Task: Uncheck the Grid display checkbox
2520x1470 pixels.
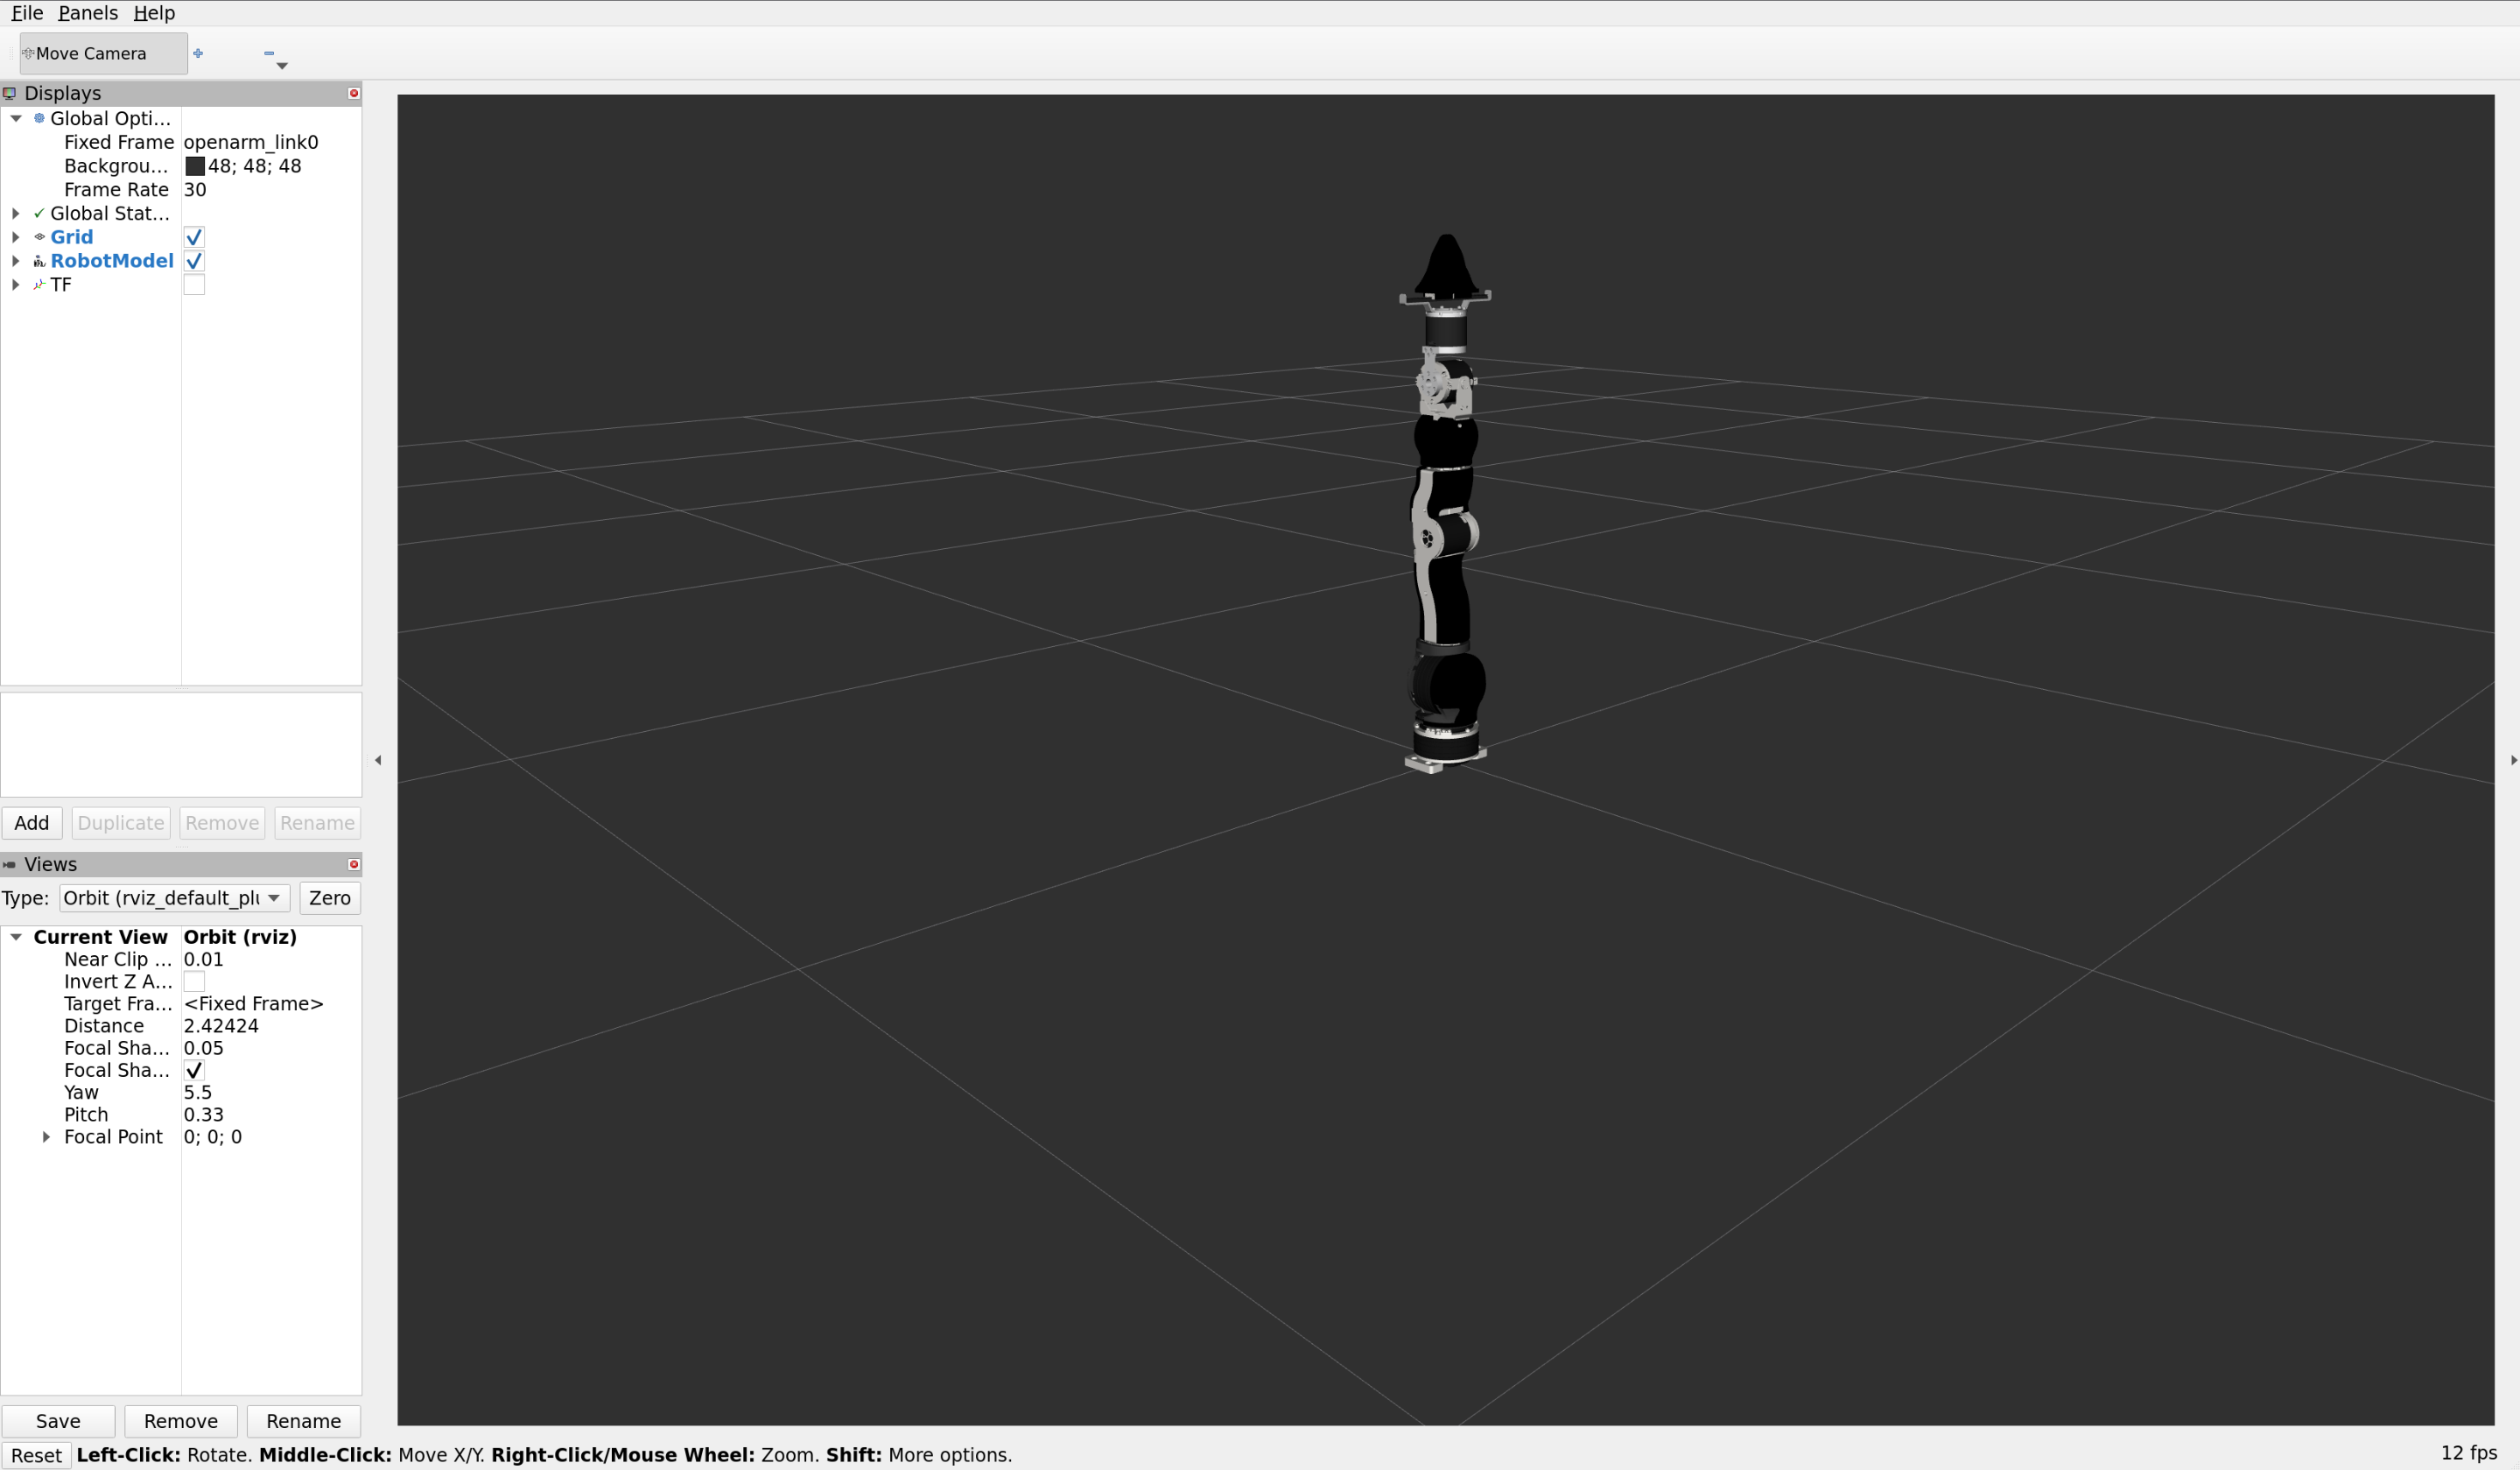Action: click(x=194, y=237)
